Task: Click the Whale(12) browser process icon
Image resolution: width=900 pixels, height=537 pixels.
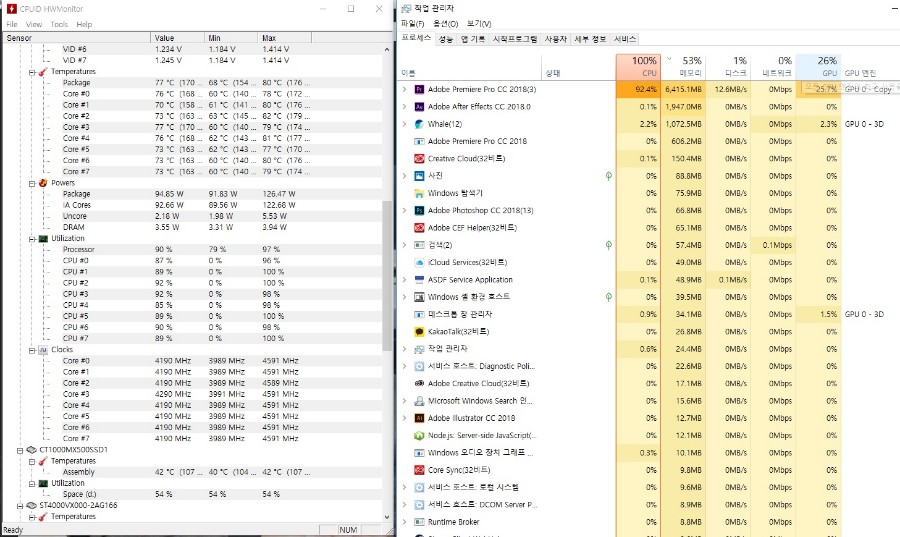Action: [x=419, y=124]
